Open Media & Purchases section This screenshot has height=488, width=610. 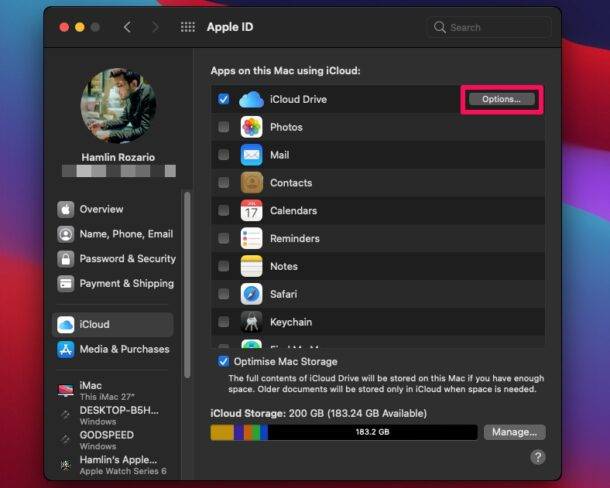coord(113,349)
